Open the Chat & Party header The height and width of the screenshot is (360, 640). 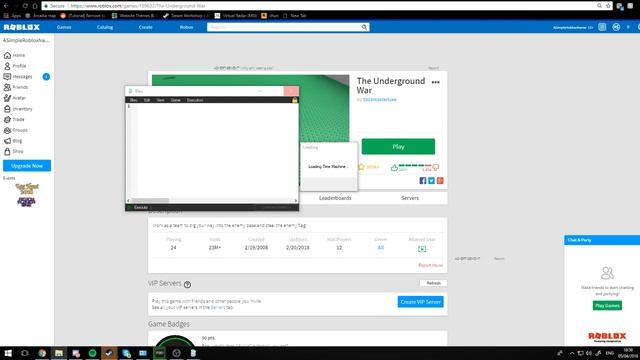point(602,240)
